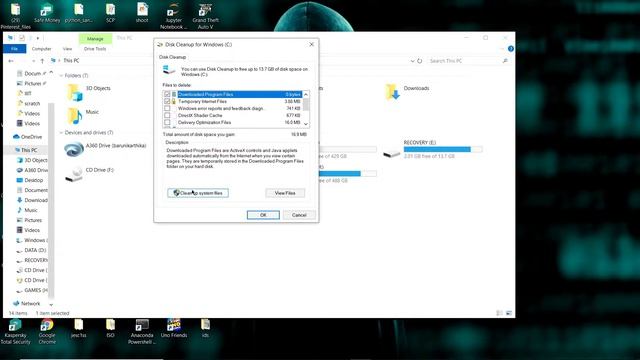
Task: Click Clean up system files button
Action: pyautogui.click(x=198, y=193)
